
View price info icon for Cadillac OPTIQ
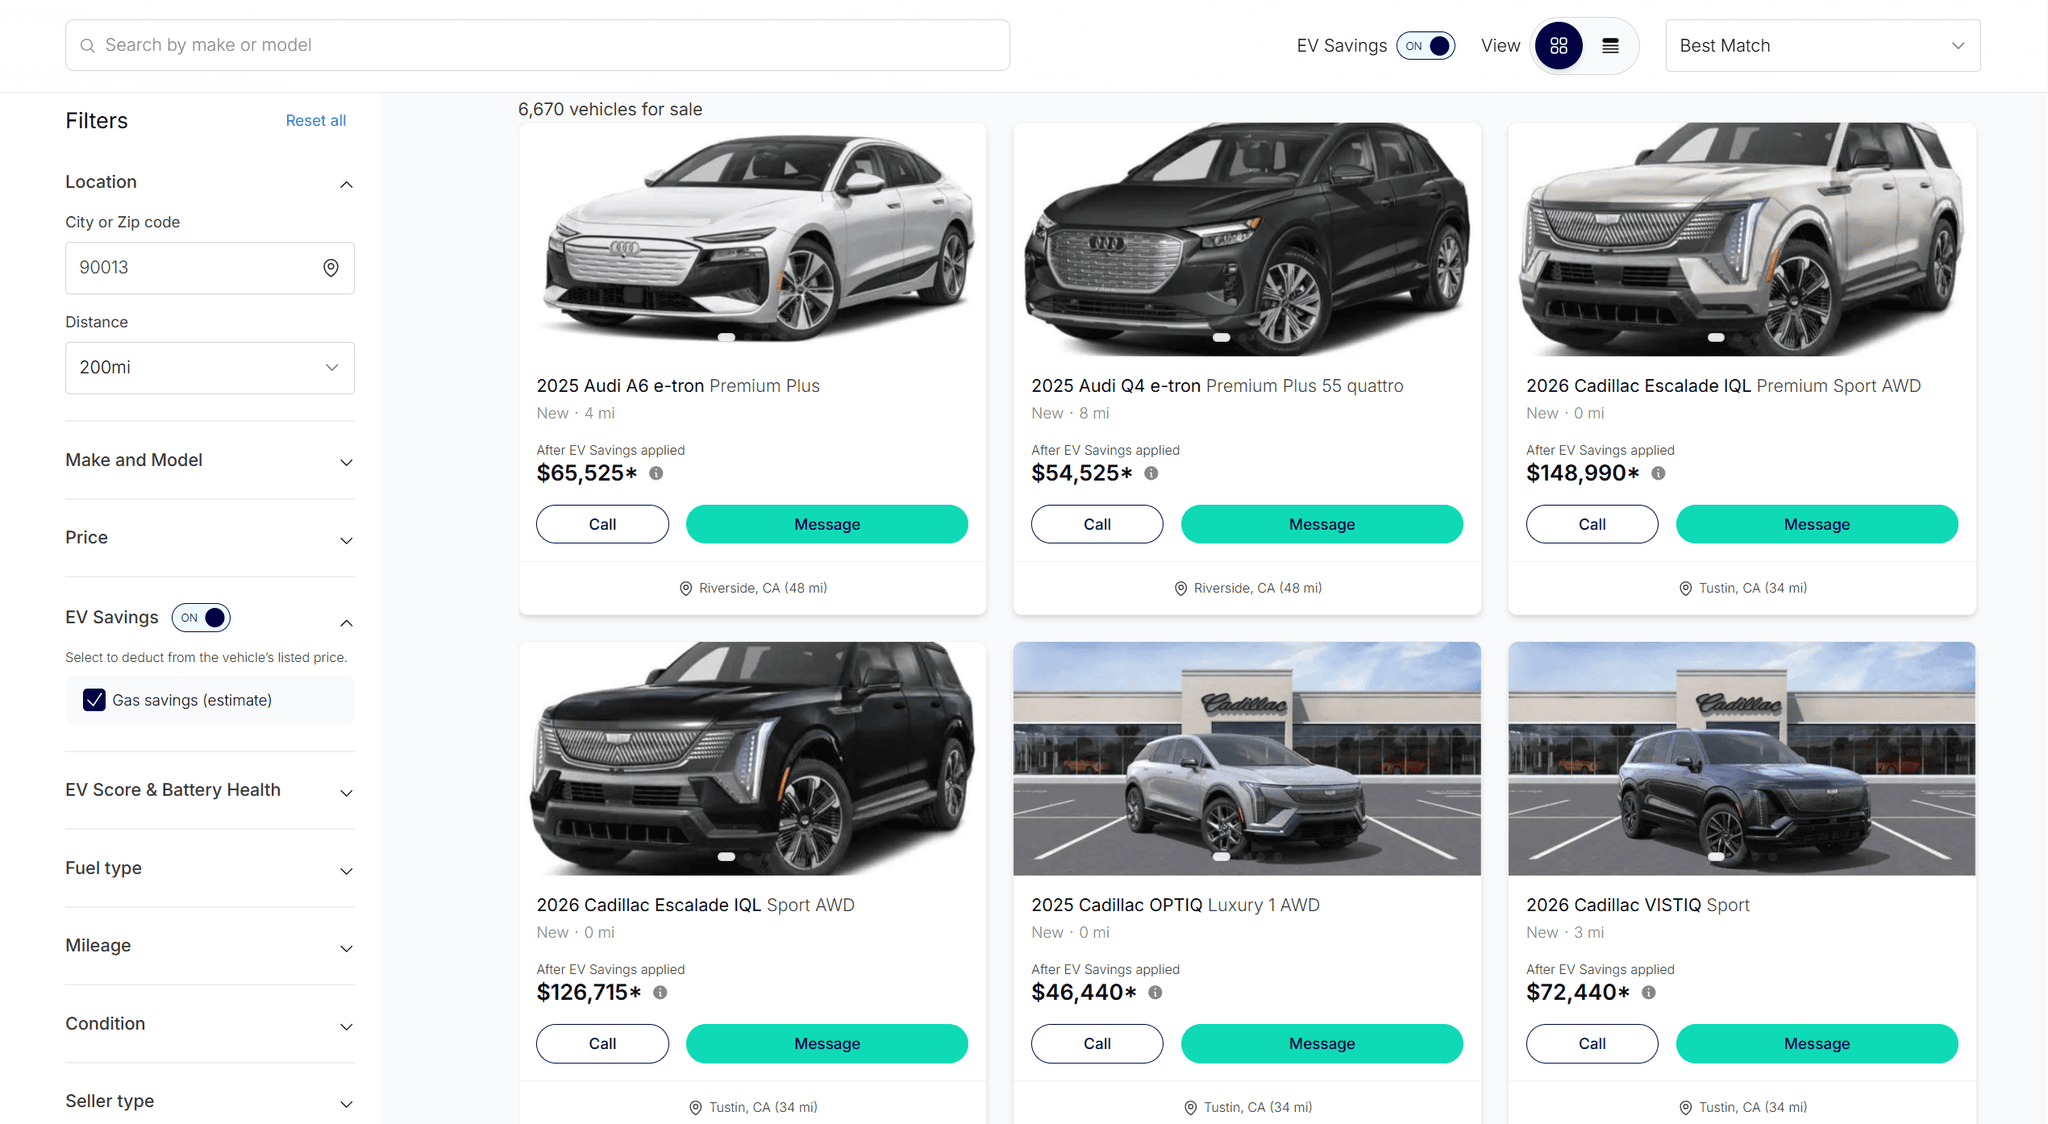pos(1155,992)
